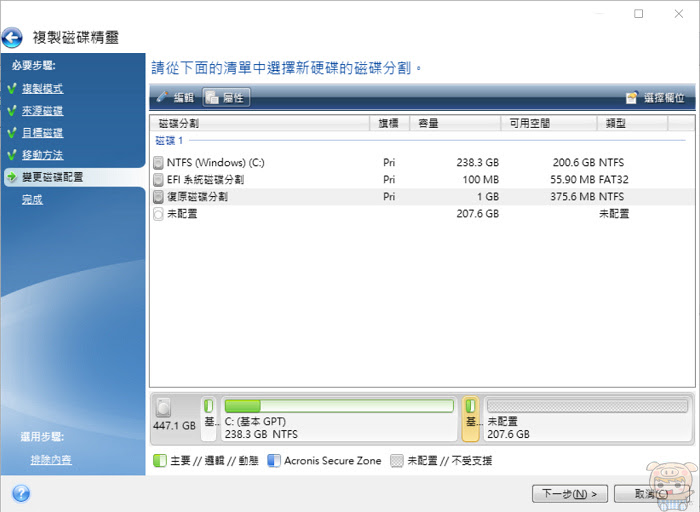The height and width of the screenshot is (512, 700).
Task: Click the highlighted yellow recovery partition block
Action: pos(471,419)
